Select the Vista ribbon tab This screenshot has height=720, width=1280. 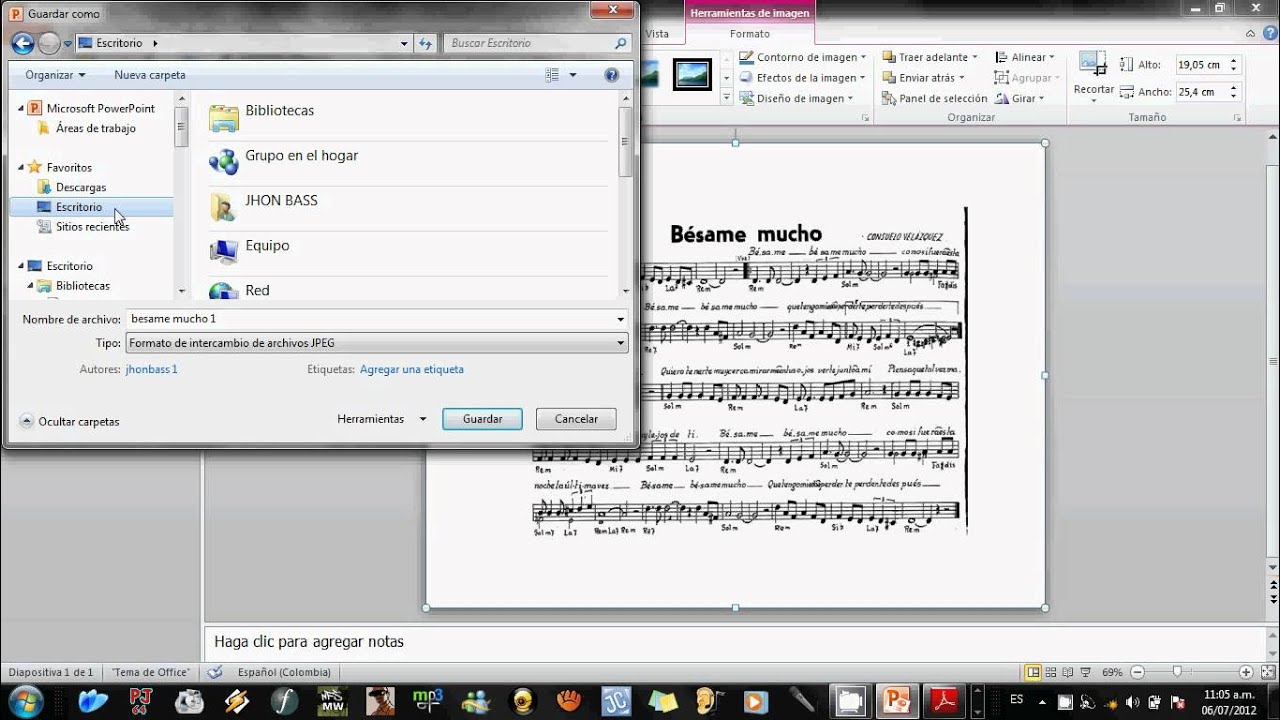(657, 34)
